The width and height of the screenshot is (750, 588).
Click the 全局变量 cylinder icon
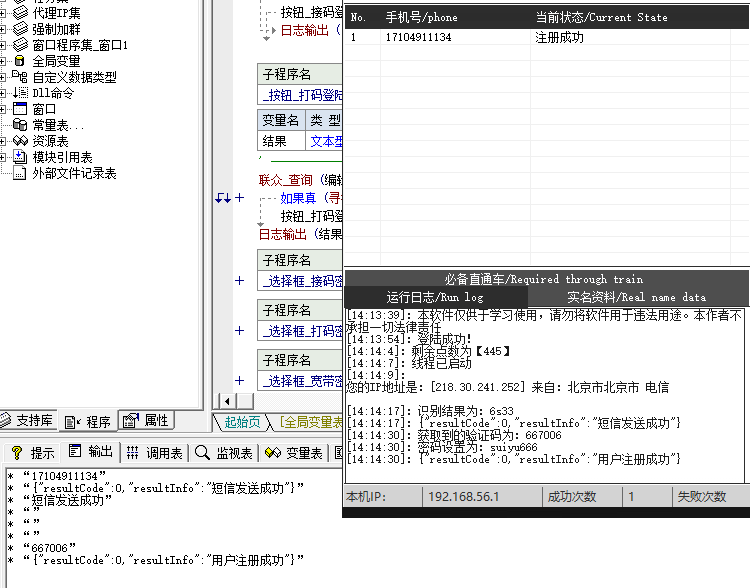pos(20,61)
